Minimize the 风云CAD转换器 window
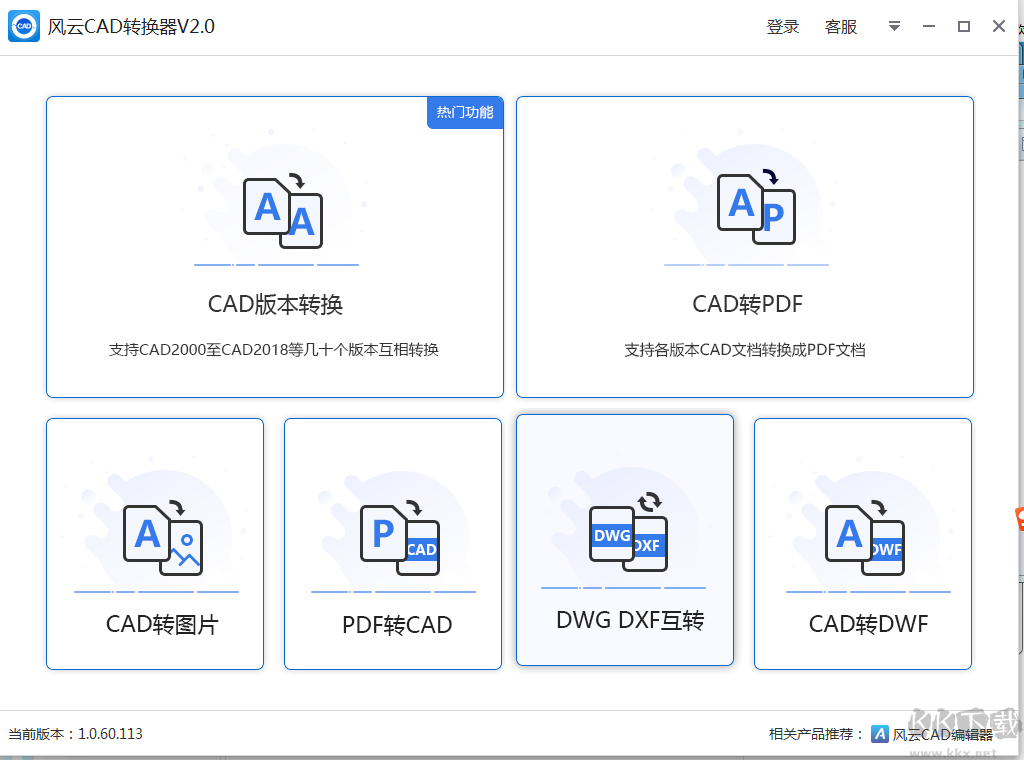Screen dimensions: 1024x760 point(930,27)
